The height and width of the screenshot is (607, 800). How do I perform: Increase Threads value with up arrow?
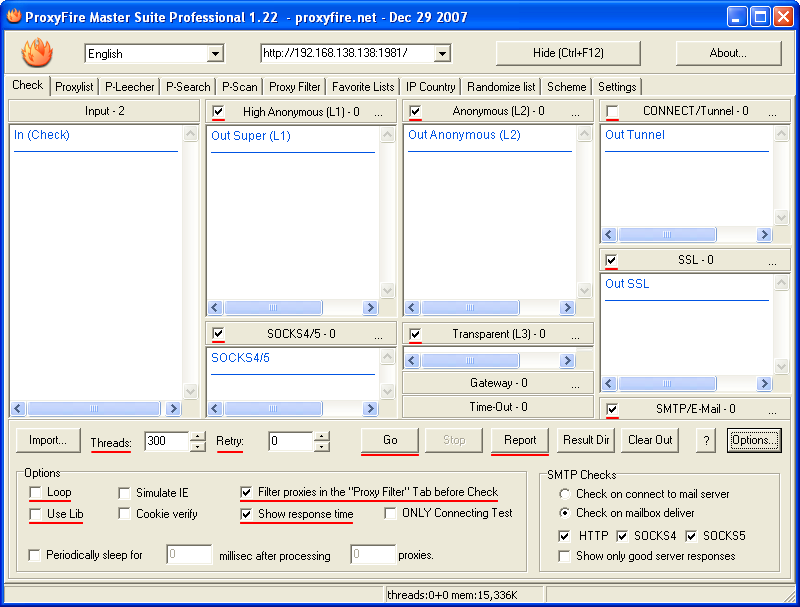(x=198, y=435)
